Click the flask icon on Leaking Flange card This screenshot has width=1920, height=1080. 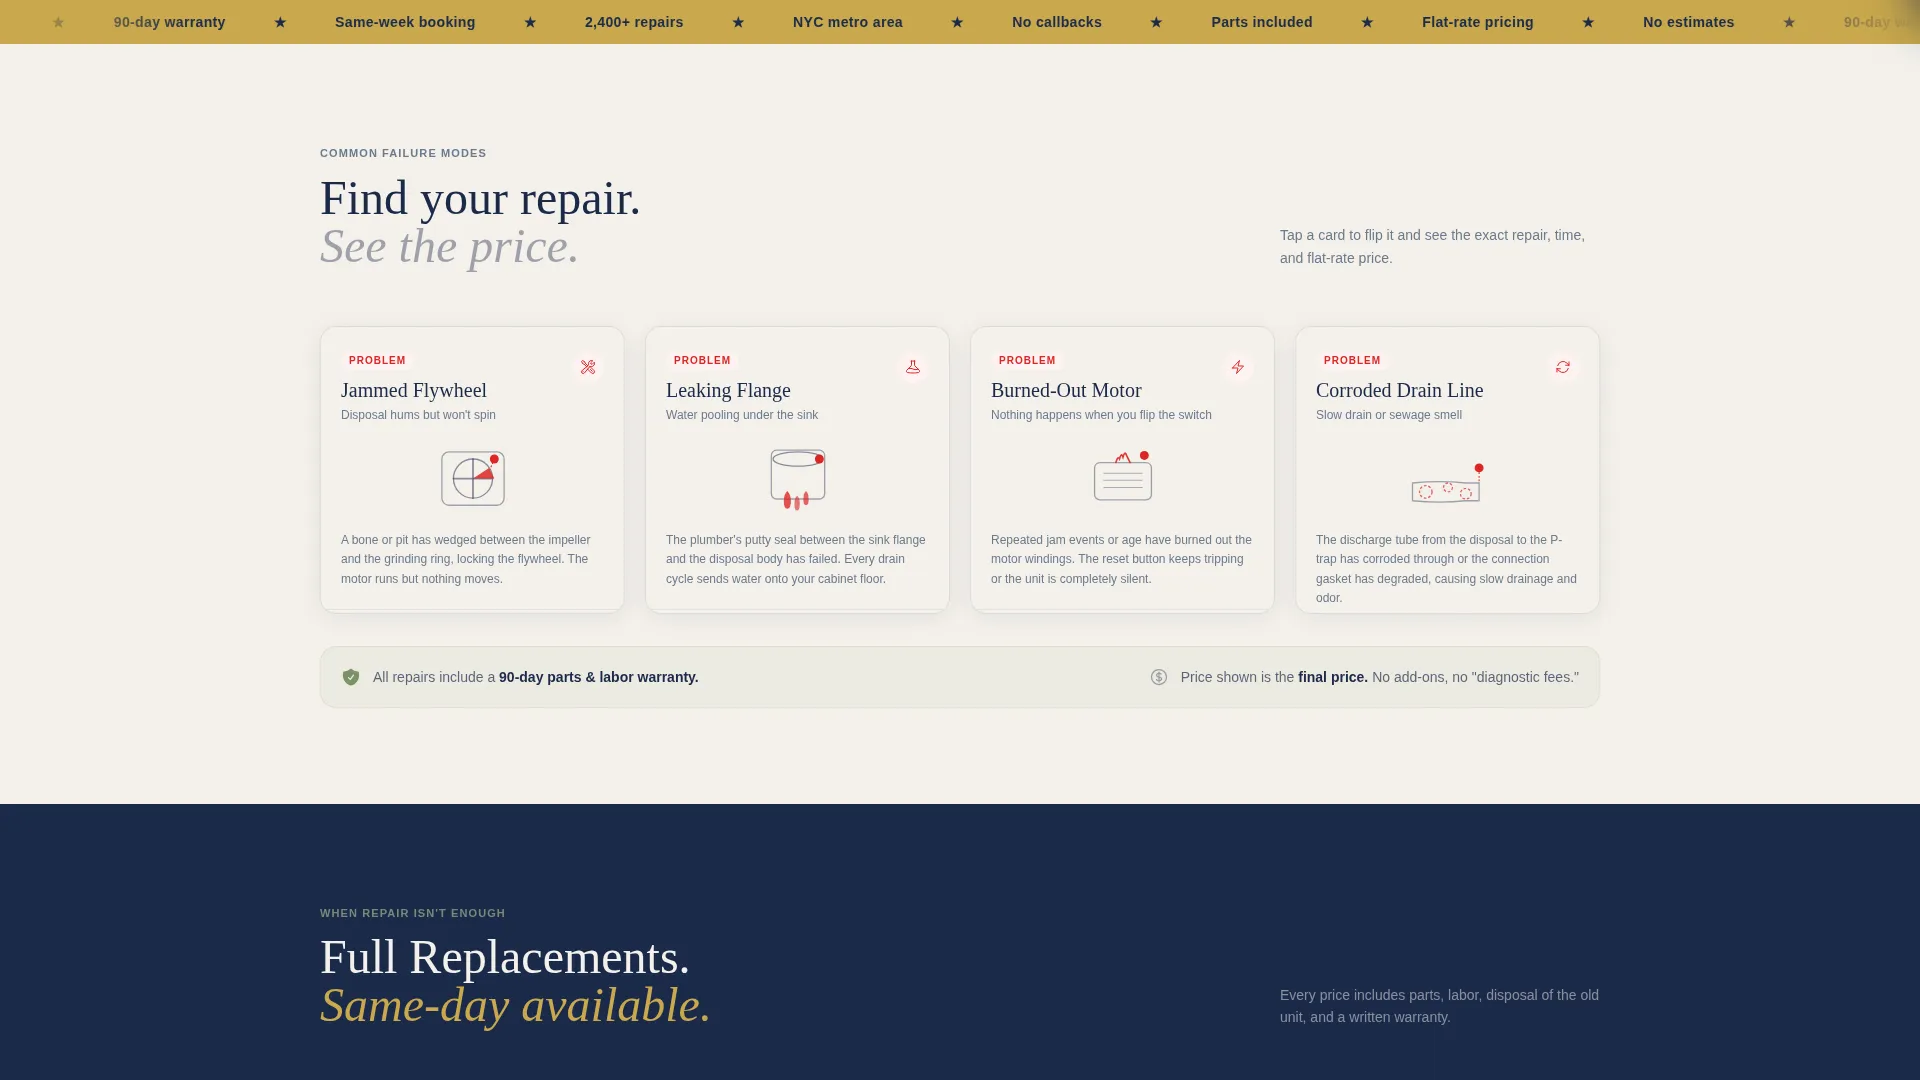click(x=913, y=367)
